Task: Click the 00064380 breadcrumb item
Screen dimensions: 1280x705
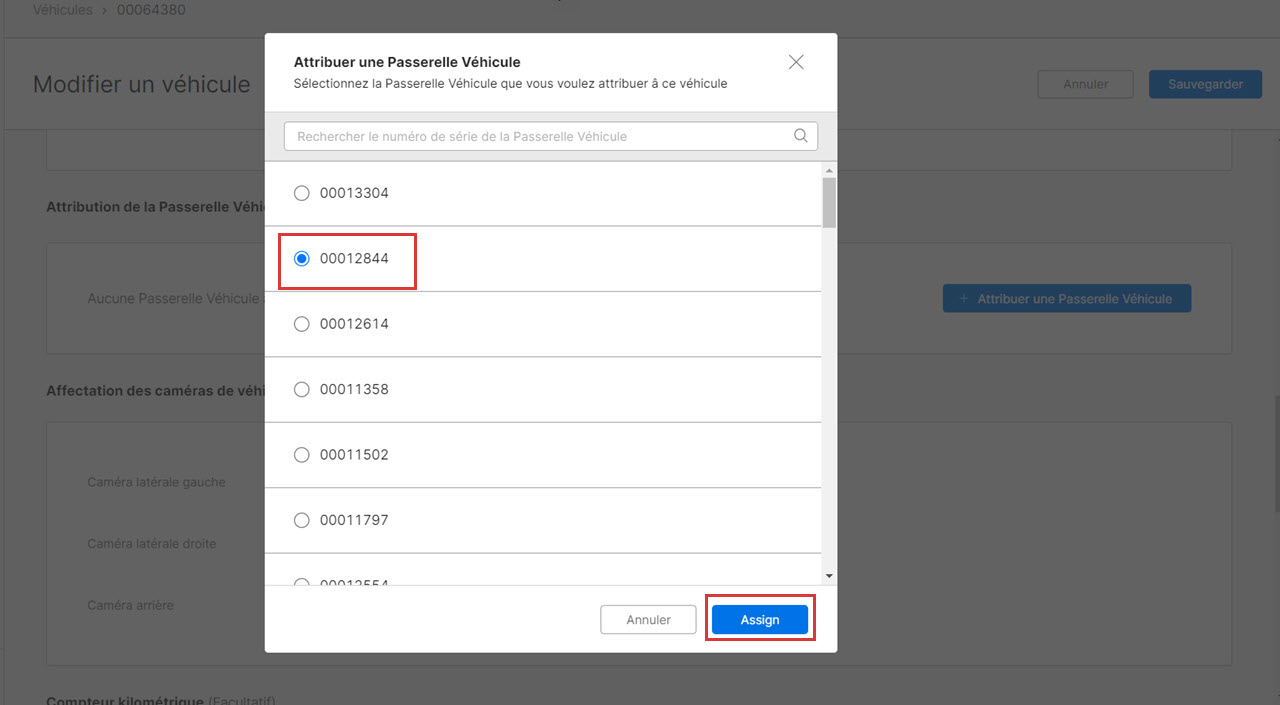Action: (x=151, y=10)
